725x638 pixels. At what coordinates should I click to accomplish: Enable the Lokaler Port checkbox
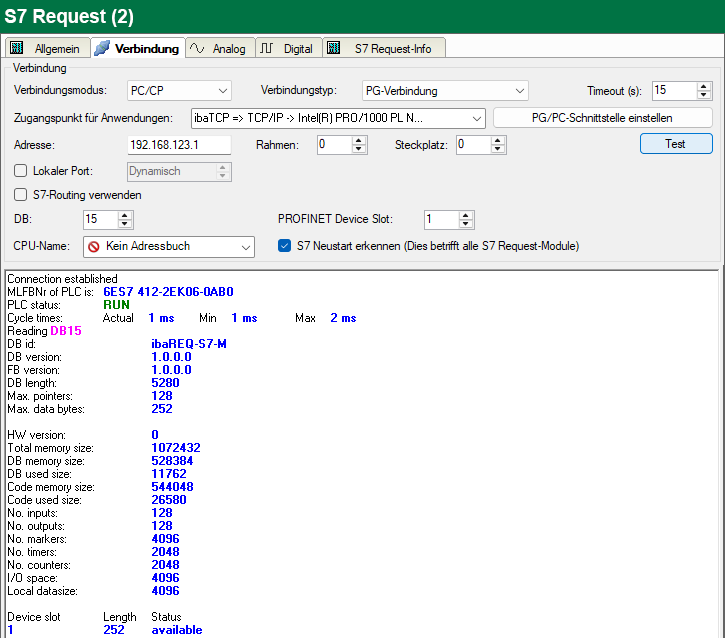pos(21,172)
